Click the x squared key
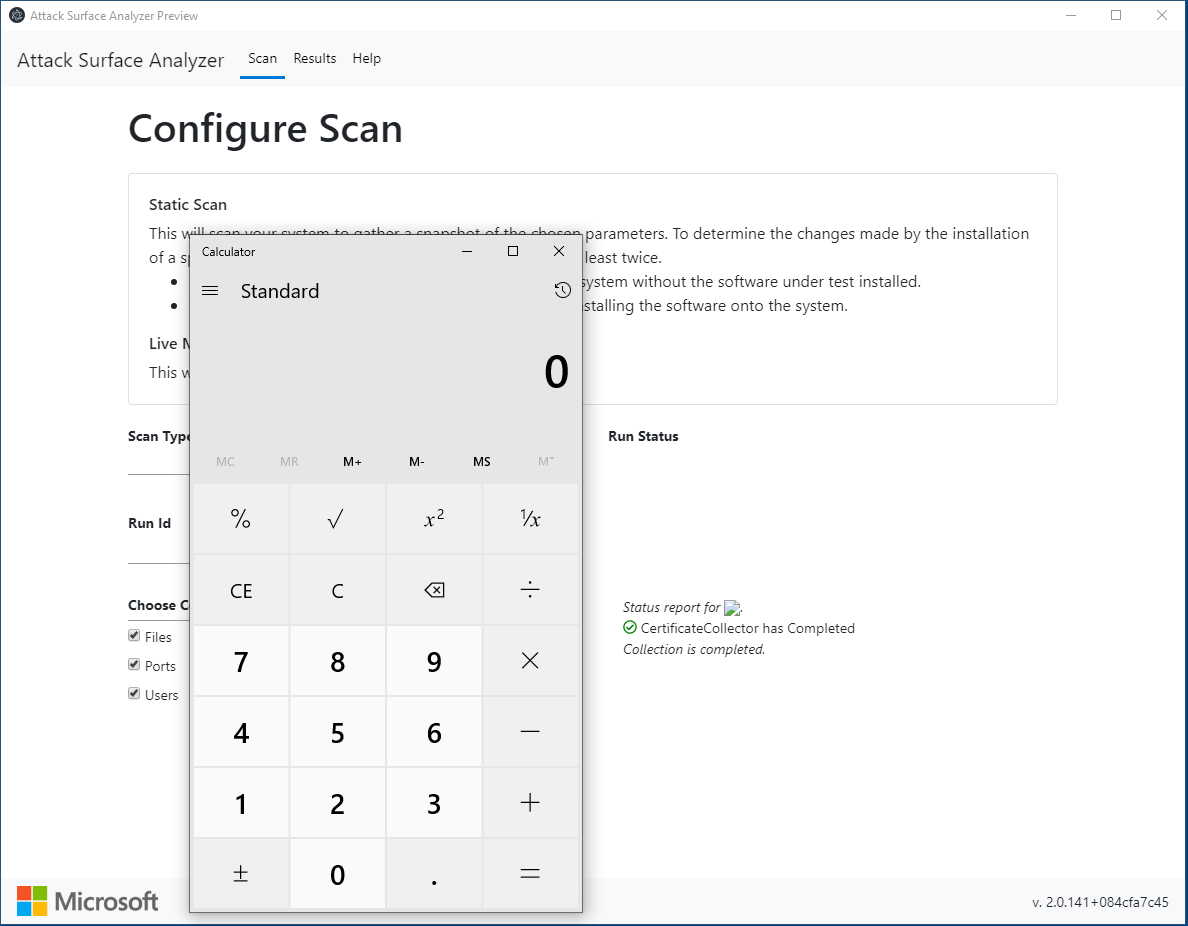The image size is (1188, 926). point(434,519)
